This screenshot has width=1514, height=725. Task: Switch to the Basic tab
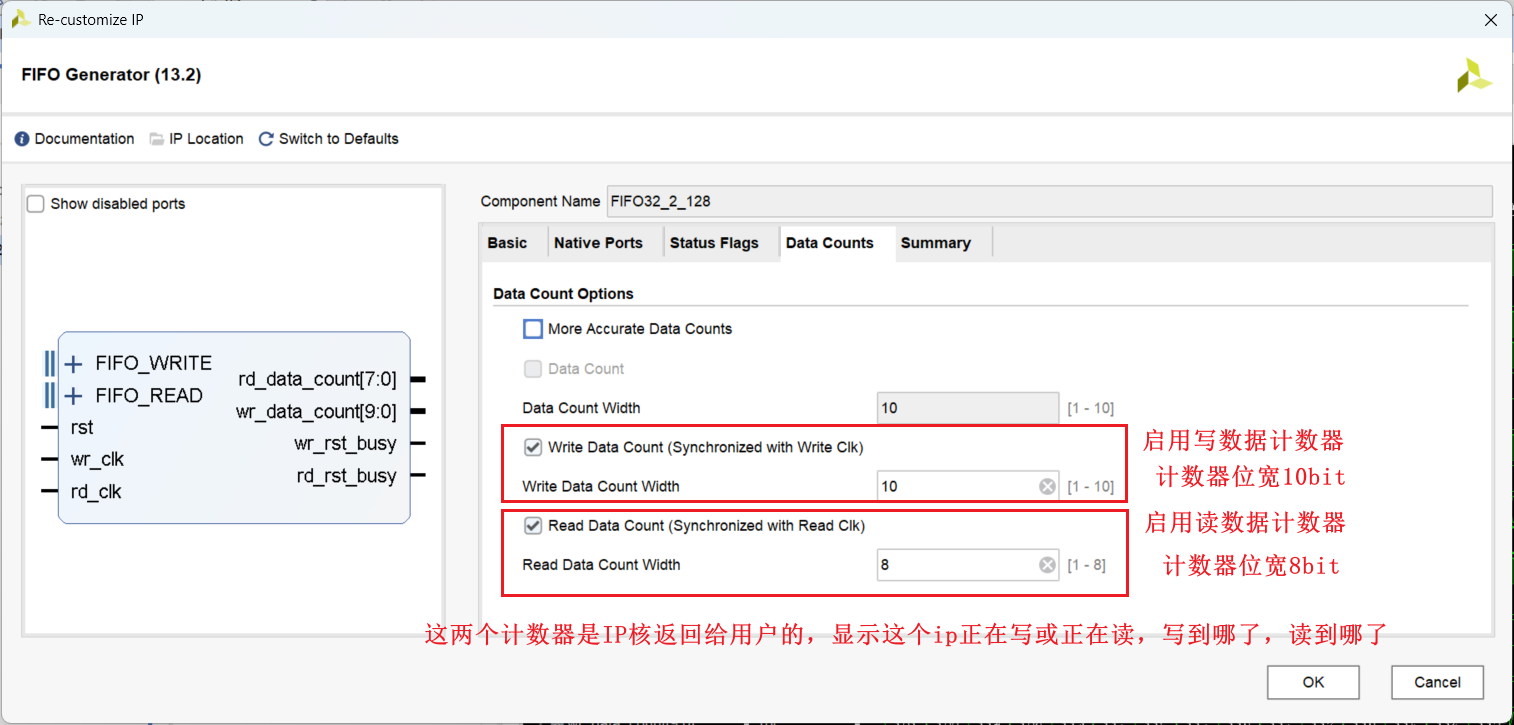[507, 243]
